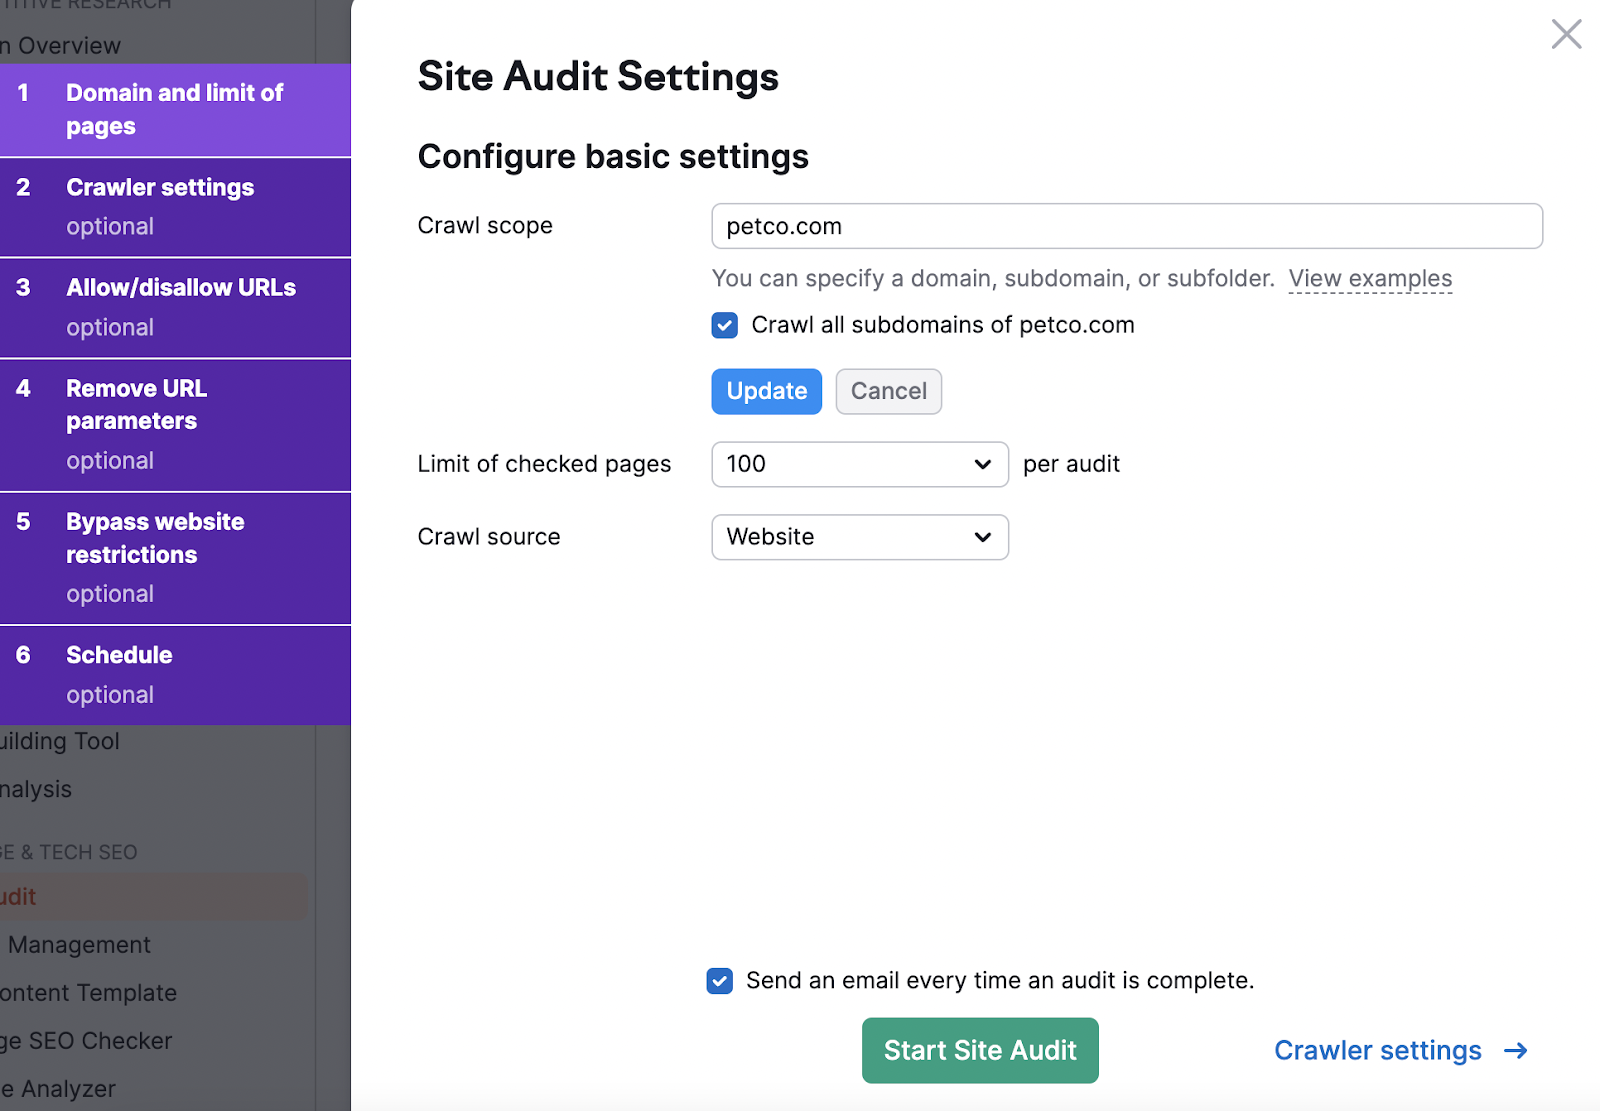The height and width of the screenshot is (1111, 1600).
Task: Click the Update button
Action: [x=766, y=391]
